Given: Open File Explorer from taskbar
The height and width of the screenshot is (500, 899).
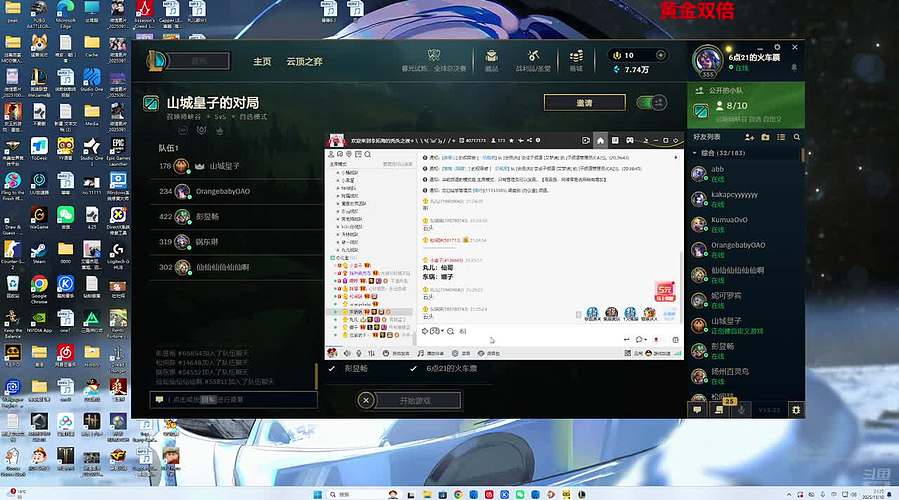Looking at the screenshot, I should [427, 494].
